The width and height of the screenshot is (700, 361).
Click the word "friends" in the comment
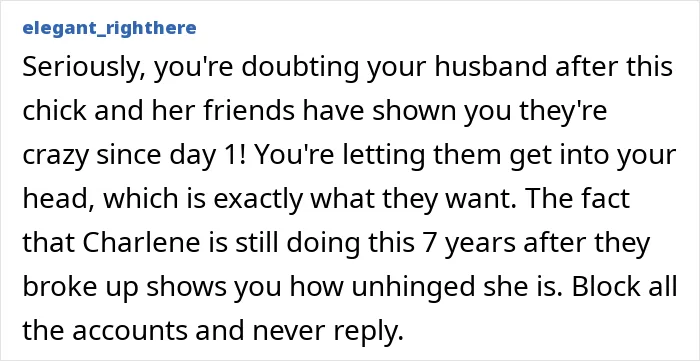click(x=249, y=110)
